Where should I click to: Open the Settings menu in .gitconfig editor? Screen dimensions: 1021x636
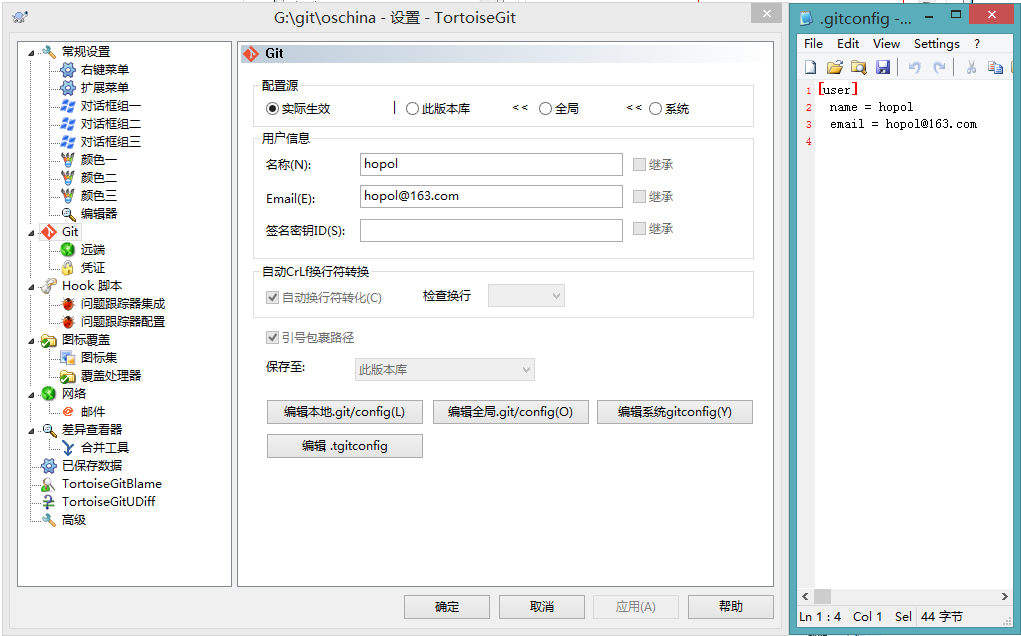click(936, 44)
